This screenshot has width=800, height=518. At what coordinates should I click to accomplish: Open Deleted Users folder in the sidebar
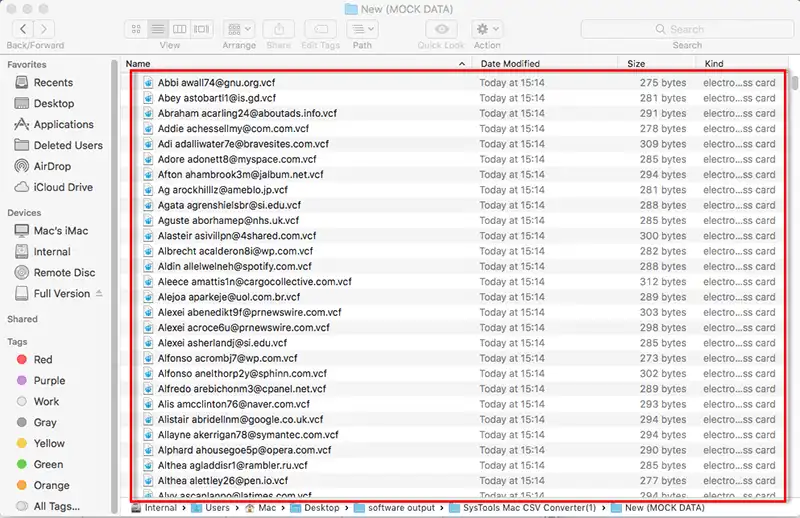(68, 145)
